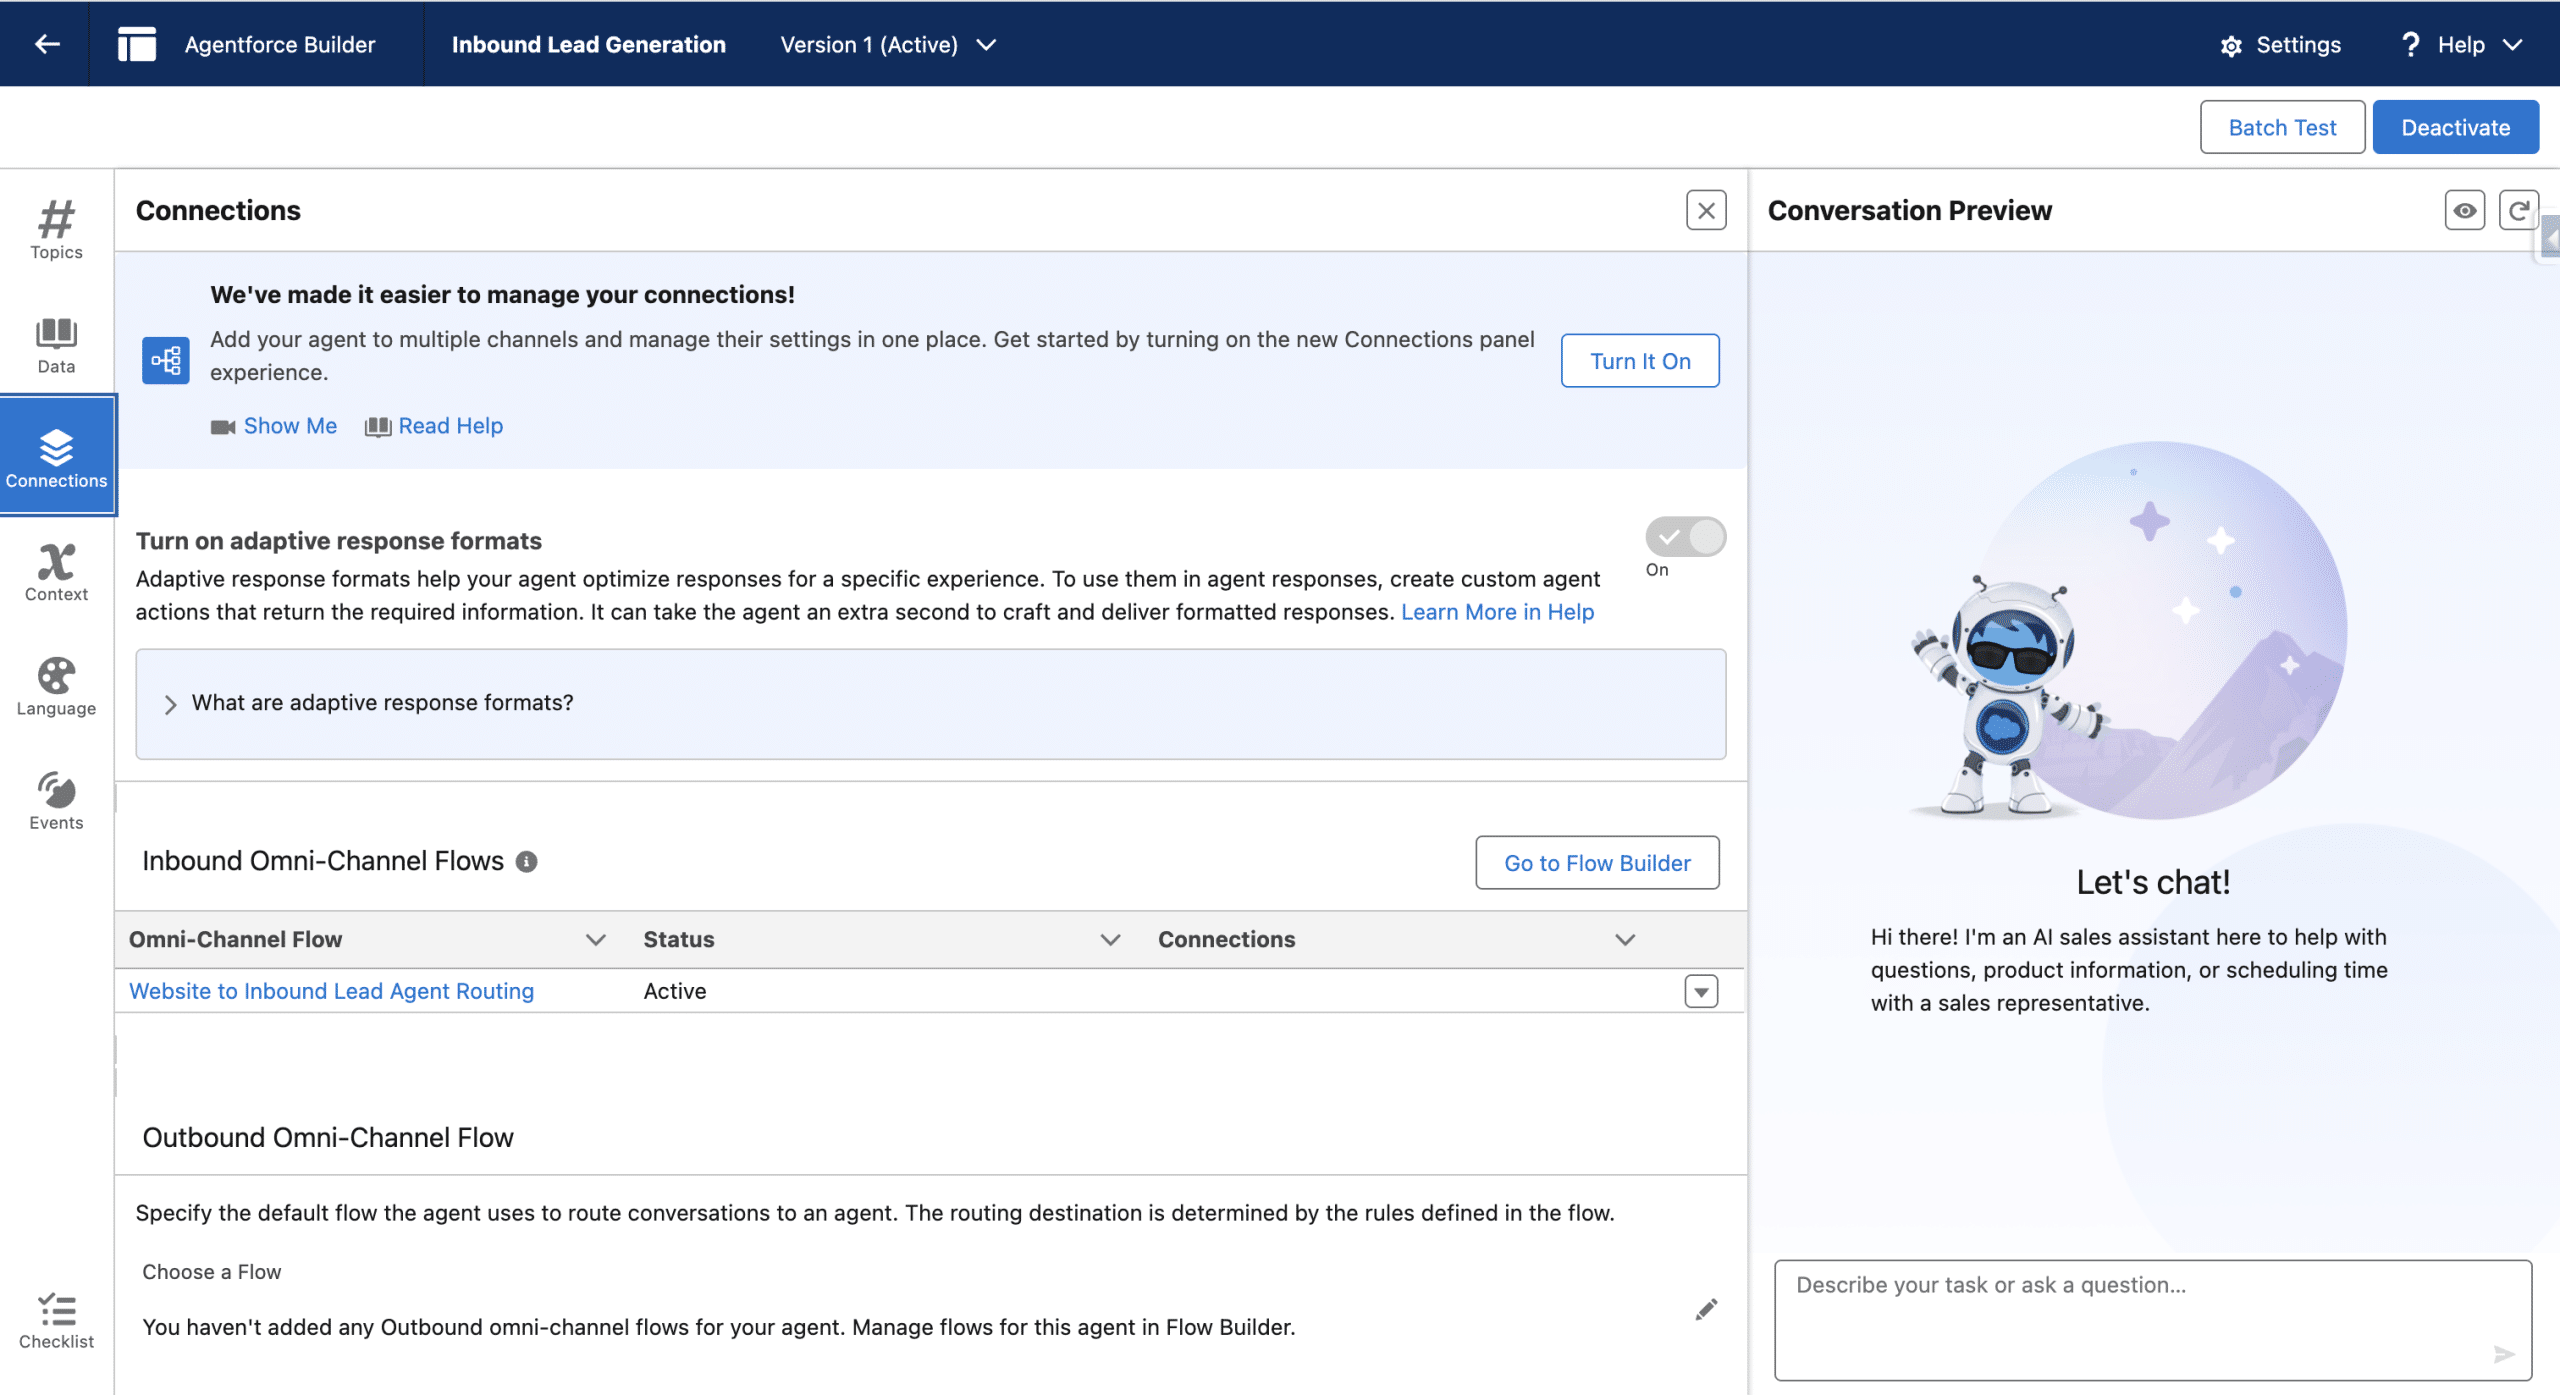Image resolution: width=2560 pixels, height=1395 pixels.
Task: Sort by Status column header chevron
Action: 1109,940
